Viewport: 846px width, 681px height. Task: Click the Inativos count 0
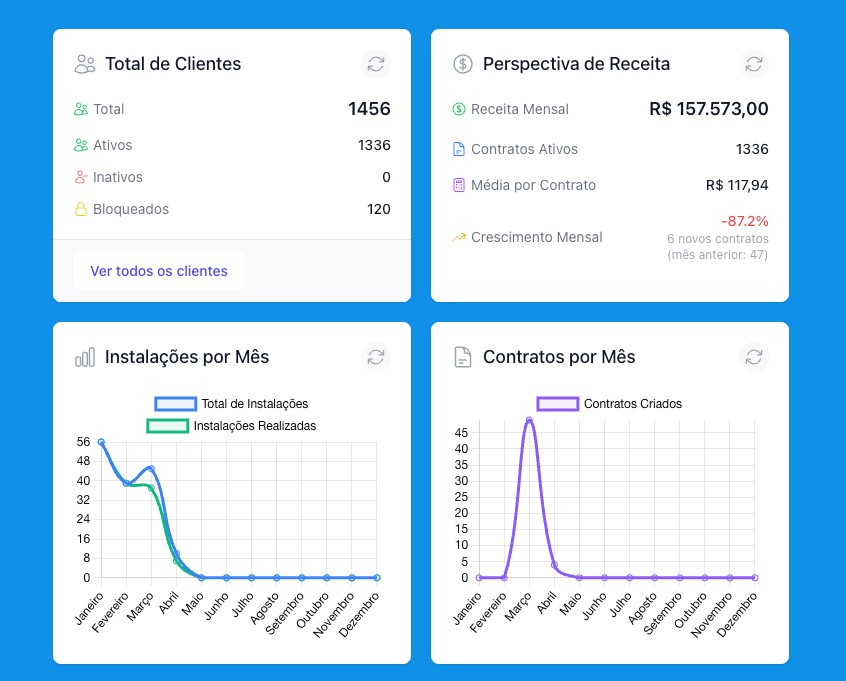386,177
